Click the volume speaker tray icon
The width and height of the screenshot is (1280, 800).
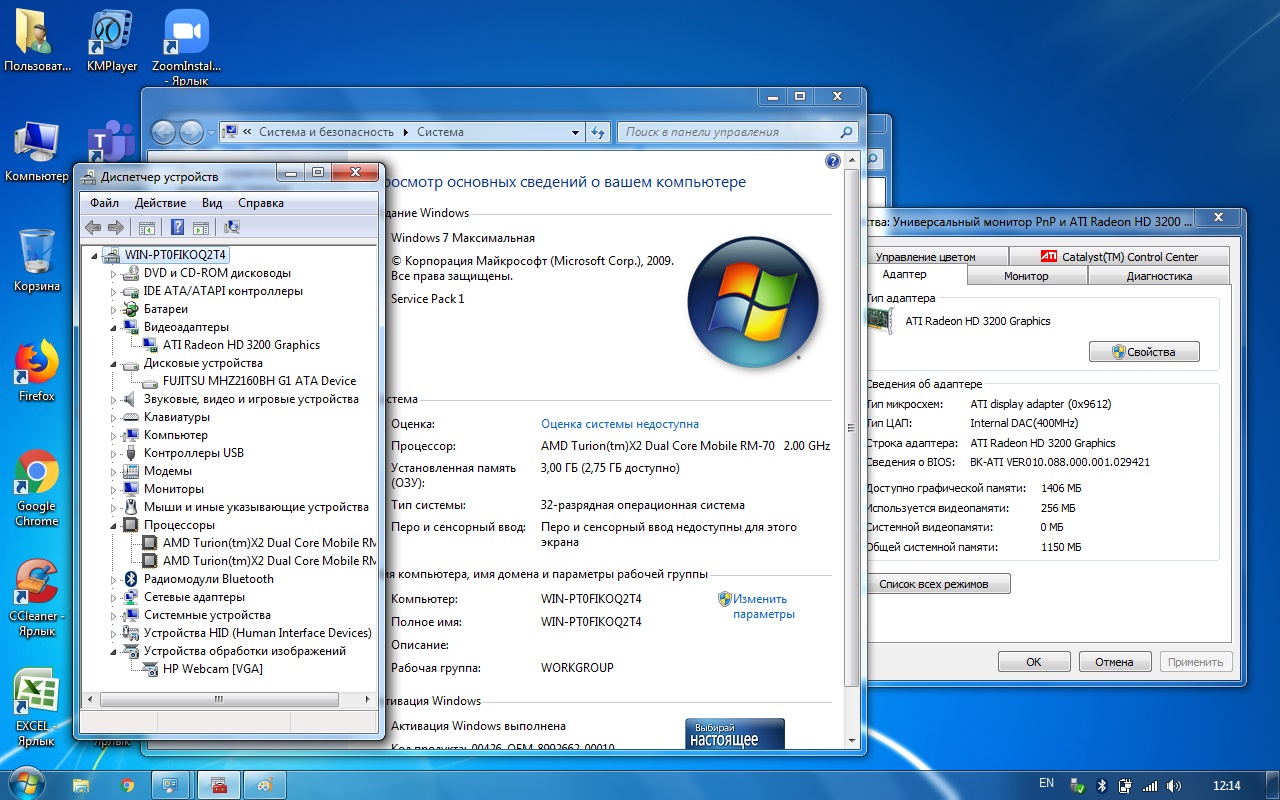1173,785
